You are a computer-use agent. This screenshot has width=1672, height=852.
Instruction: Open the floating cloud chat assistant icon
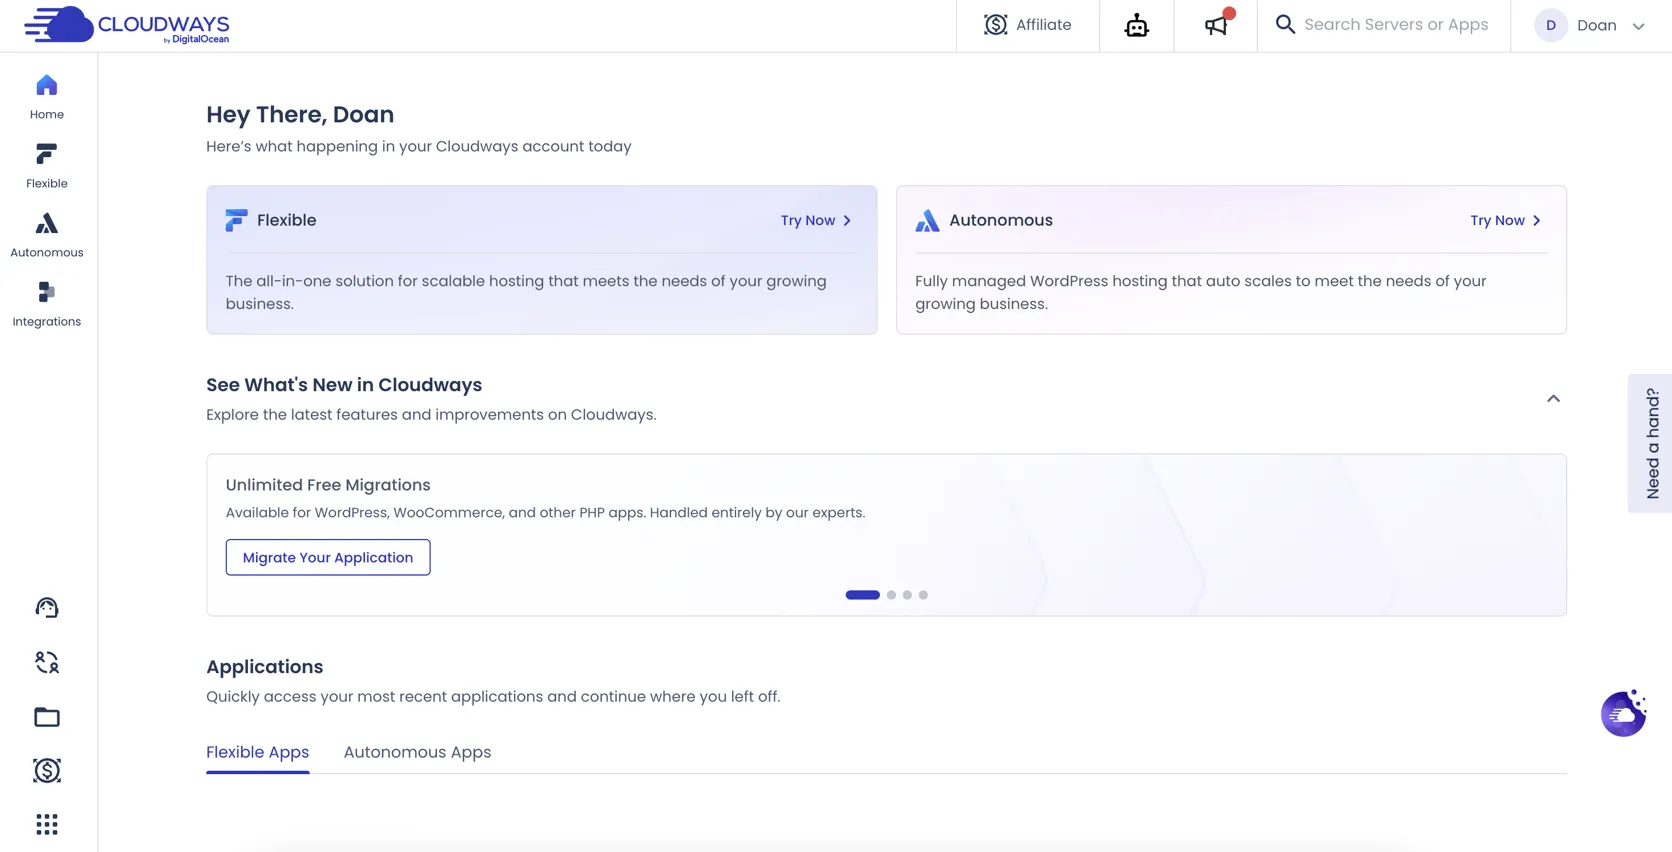pos(1623,713)
